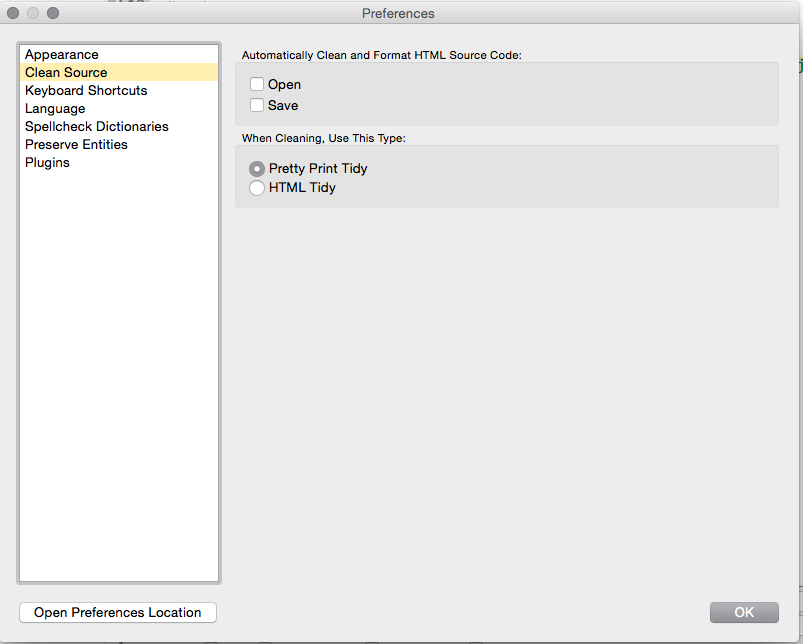Go to Keyboard Shortcuts preferences
This screenshot has height=644, width=803.
[x=86, y=90]
